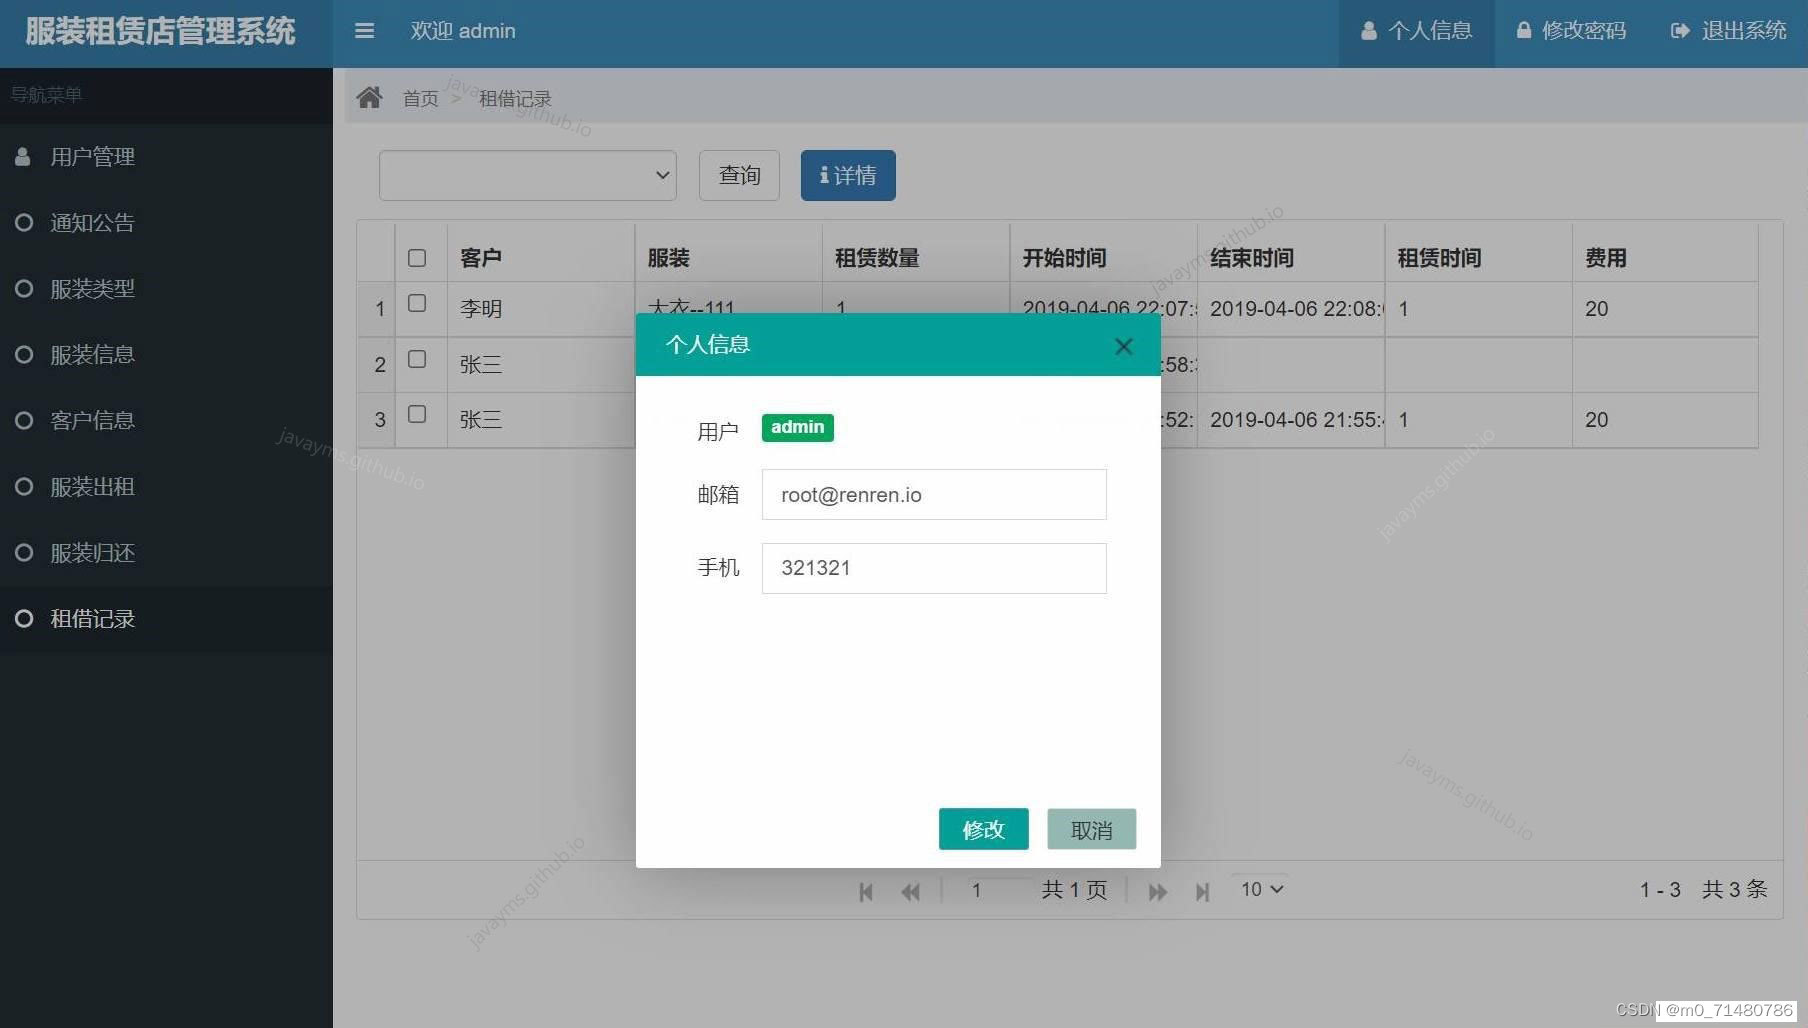Click 服装租赁店管理系统 title logo
This screenshot has height=1028, width=1808.
point(160,31)
